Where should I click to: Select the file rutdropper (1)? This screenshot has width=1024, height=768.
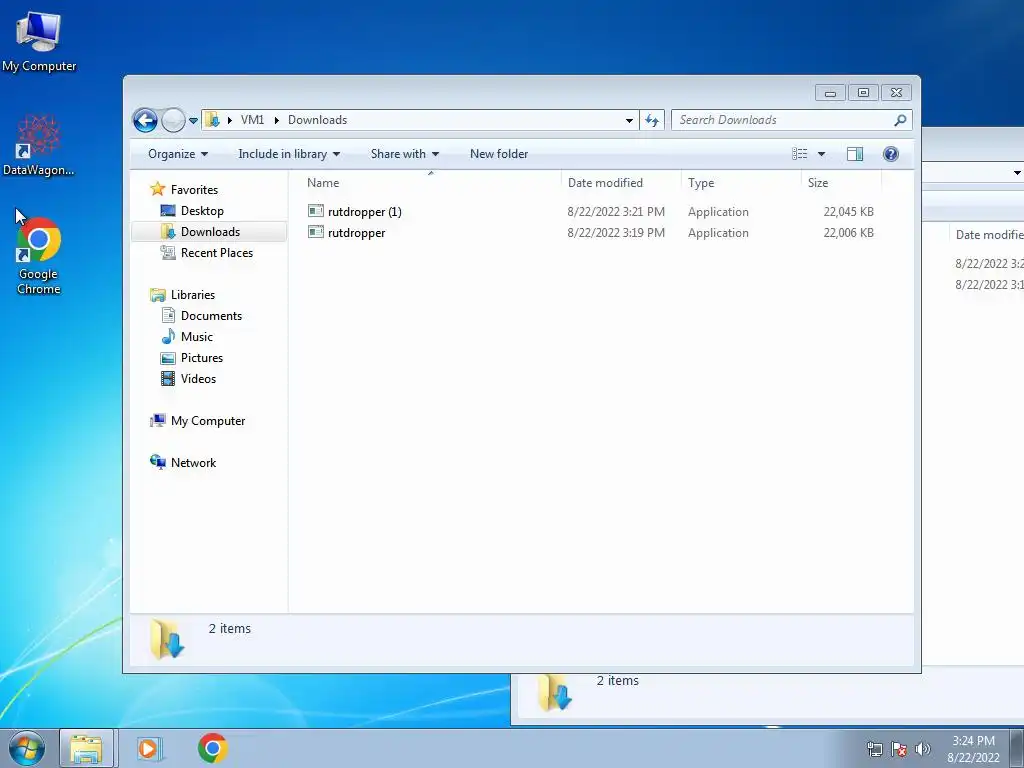point(364,212)
